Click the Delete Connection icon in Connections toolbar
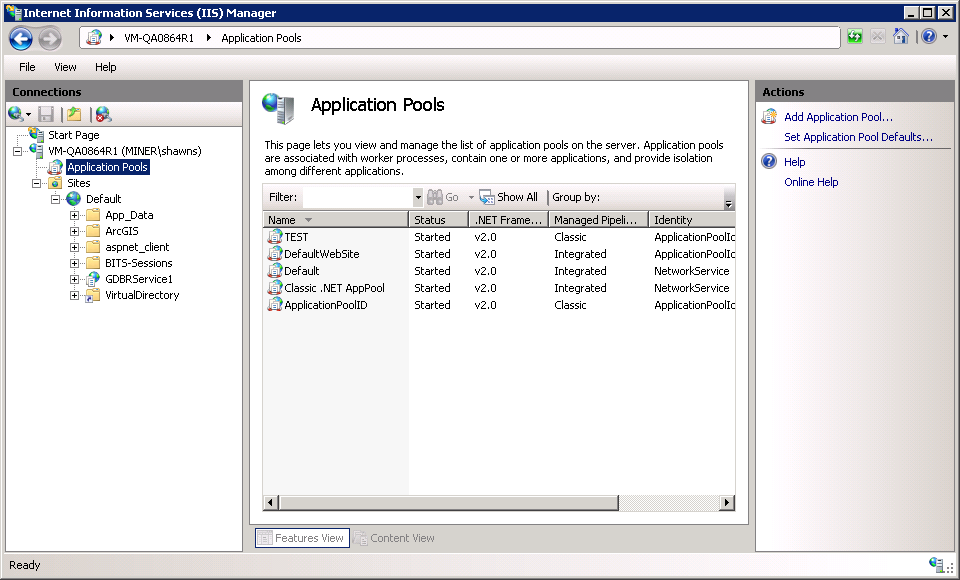Screen dimensions: 960x580 point(102,114)
